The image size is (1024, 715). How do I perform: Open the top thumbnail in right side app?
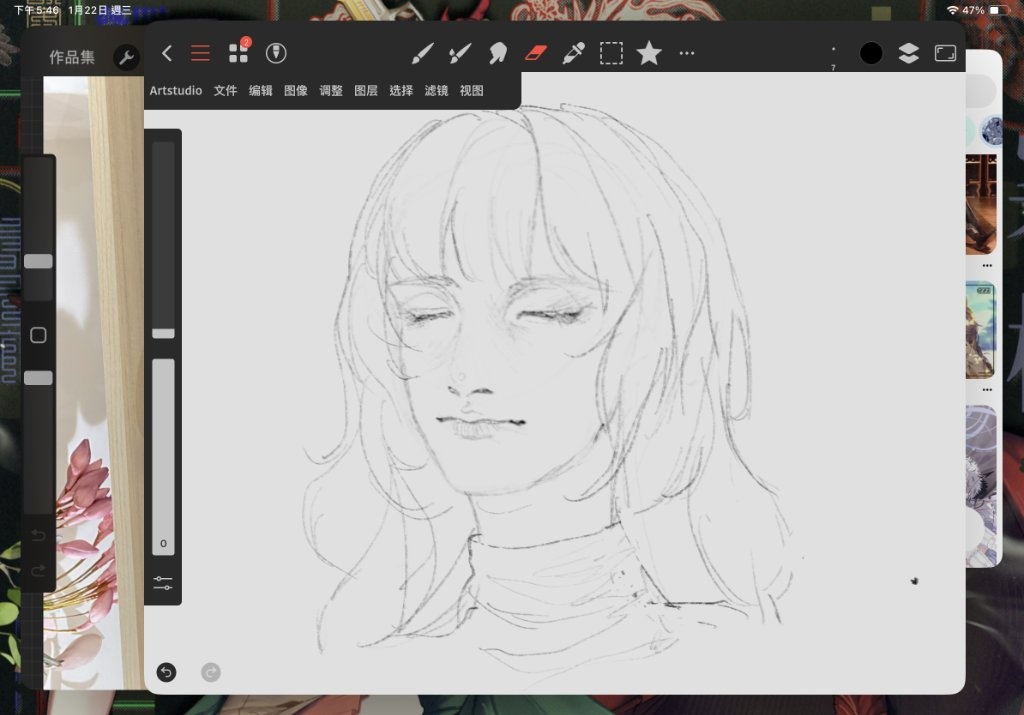coord(981,204)
